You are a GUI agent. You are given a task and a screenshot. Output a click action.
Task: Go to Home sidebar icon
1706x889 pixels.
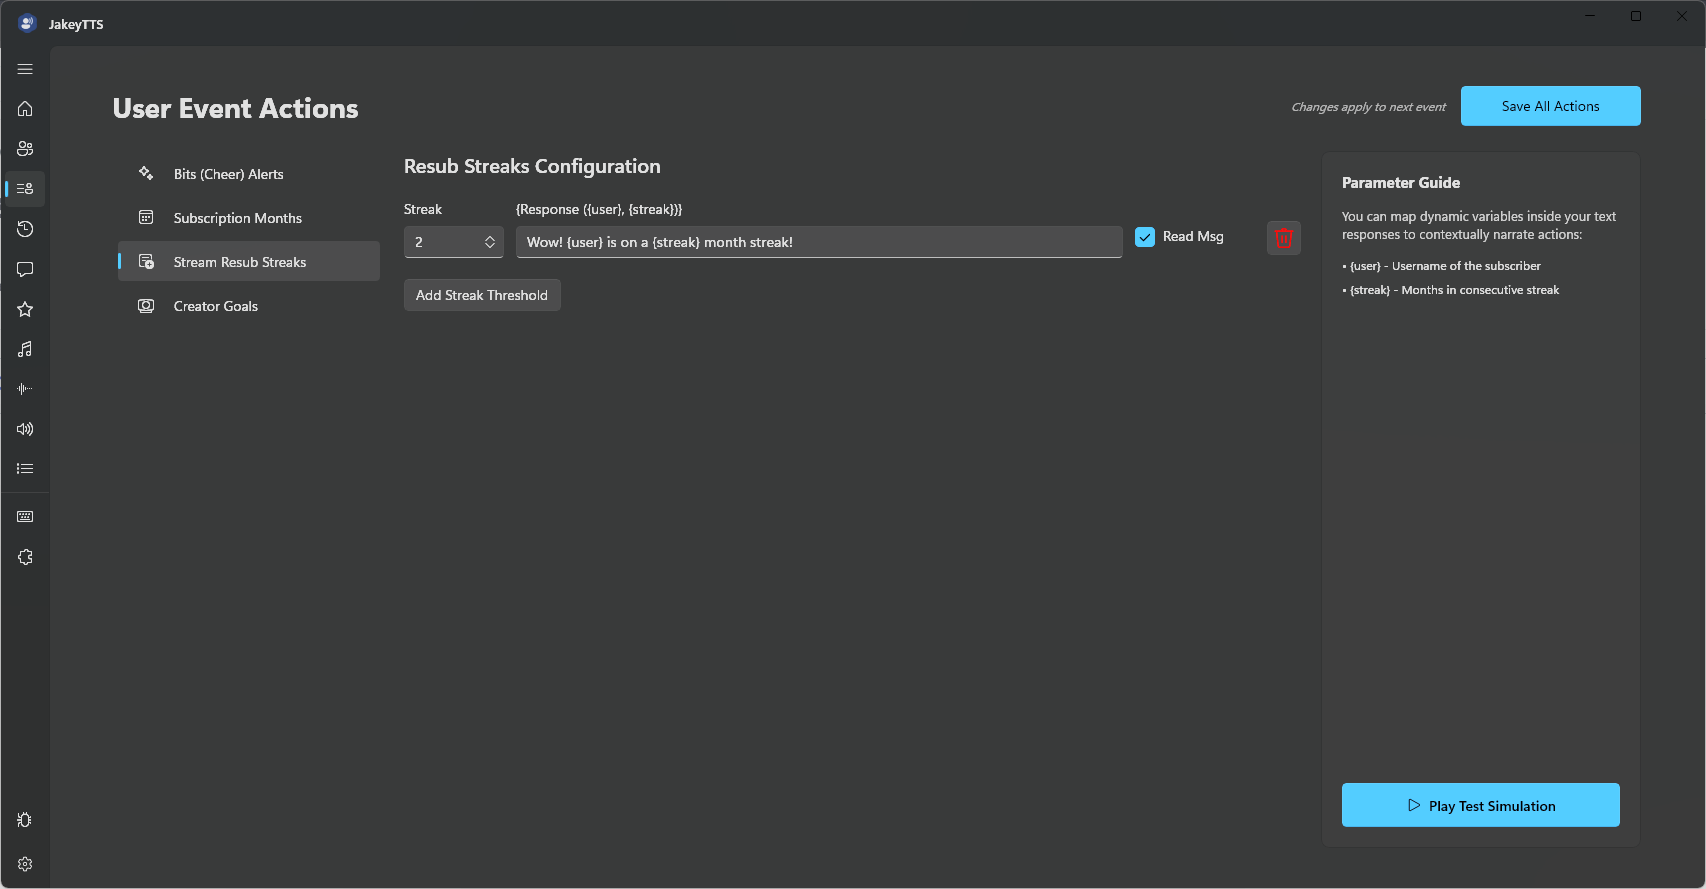pyautogui.click(x=25, y=109)
